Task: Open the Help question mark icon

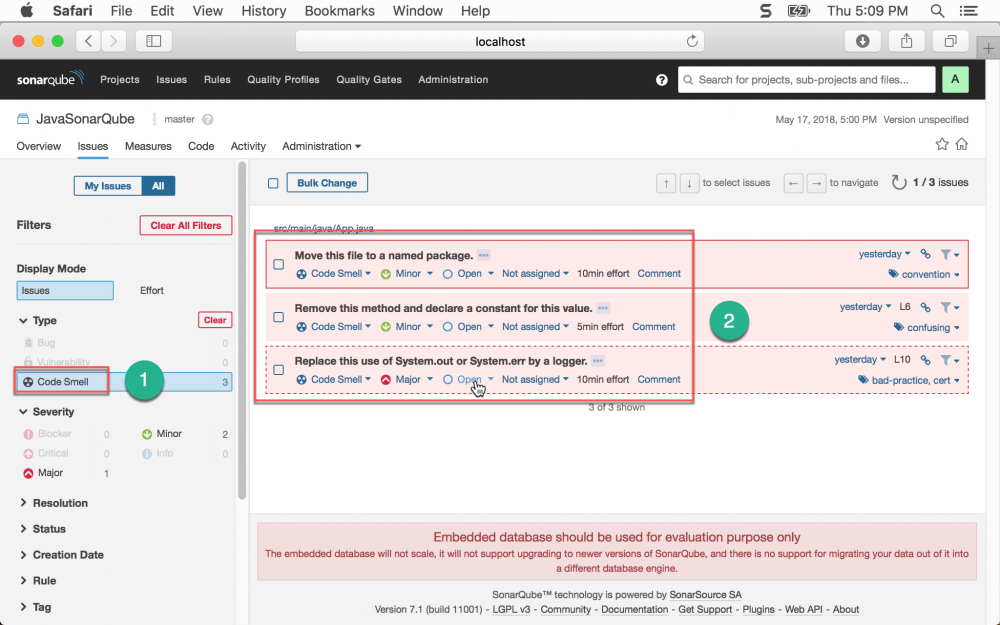Action: [660, 79]
